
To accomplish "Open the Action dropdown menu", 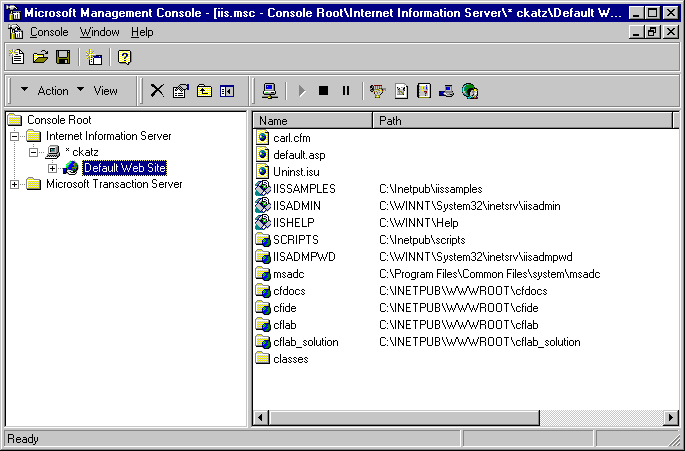I will (x=45, y=91).
